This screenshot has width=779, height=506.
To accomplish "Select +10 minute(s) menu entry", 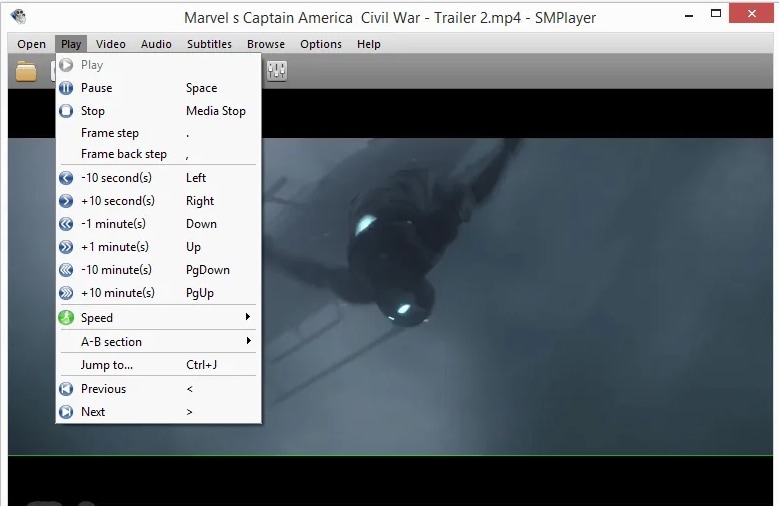I will tap(158, 293).
